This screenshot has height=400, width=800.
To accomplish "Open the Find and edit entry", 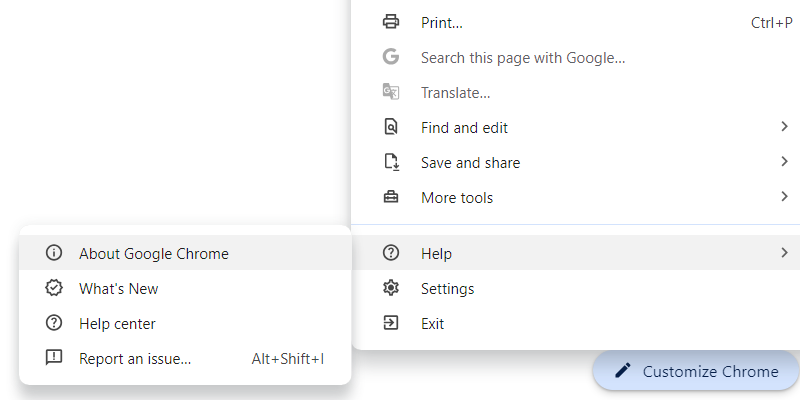I will point(576,128).
